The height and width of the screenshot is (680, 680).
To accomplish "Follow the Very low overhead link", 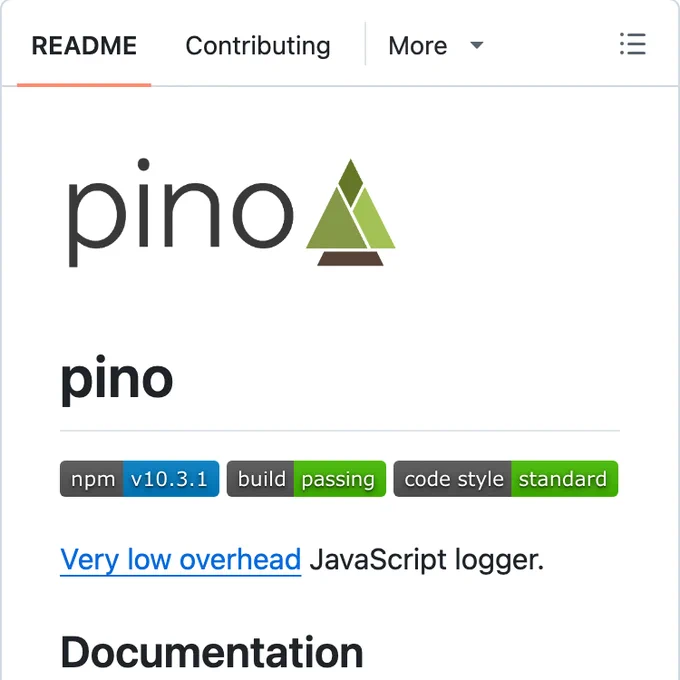I will [180, 559].
